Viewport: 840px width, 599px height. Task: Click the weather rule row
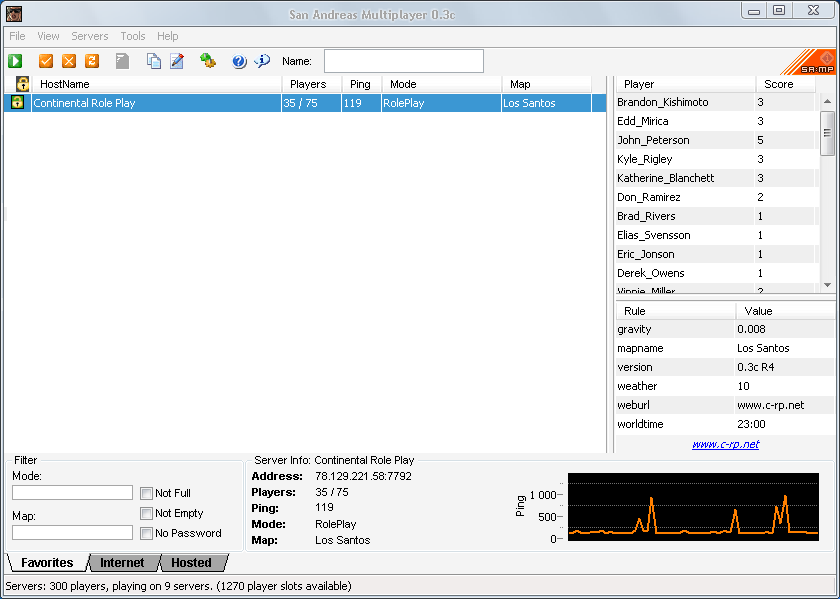coord(725,386)
